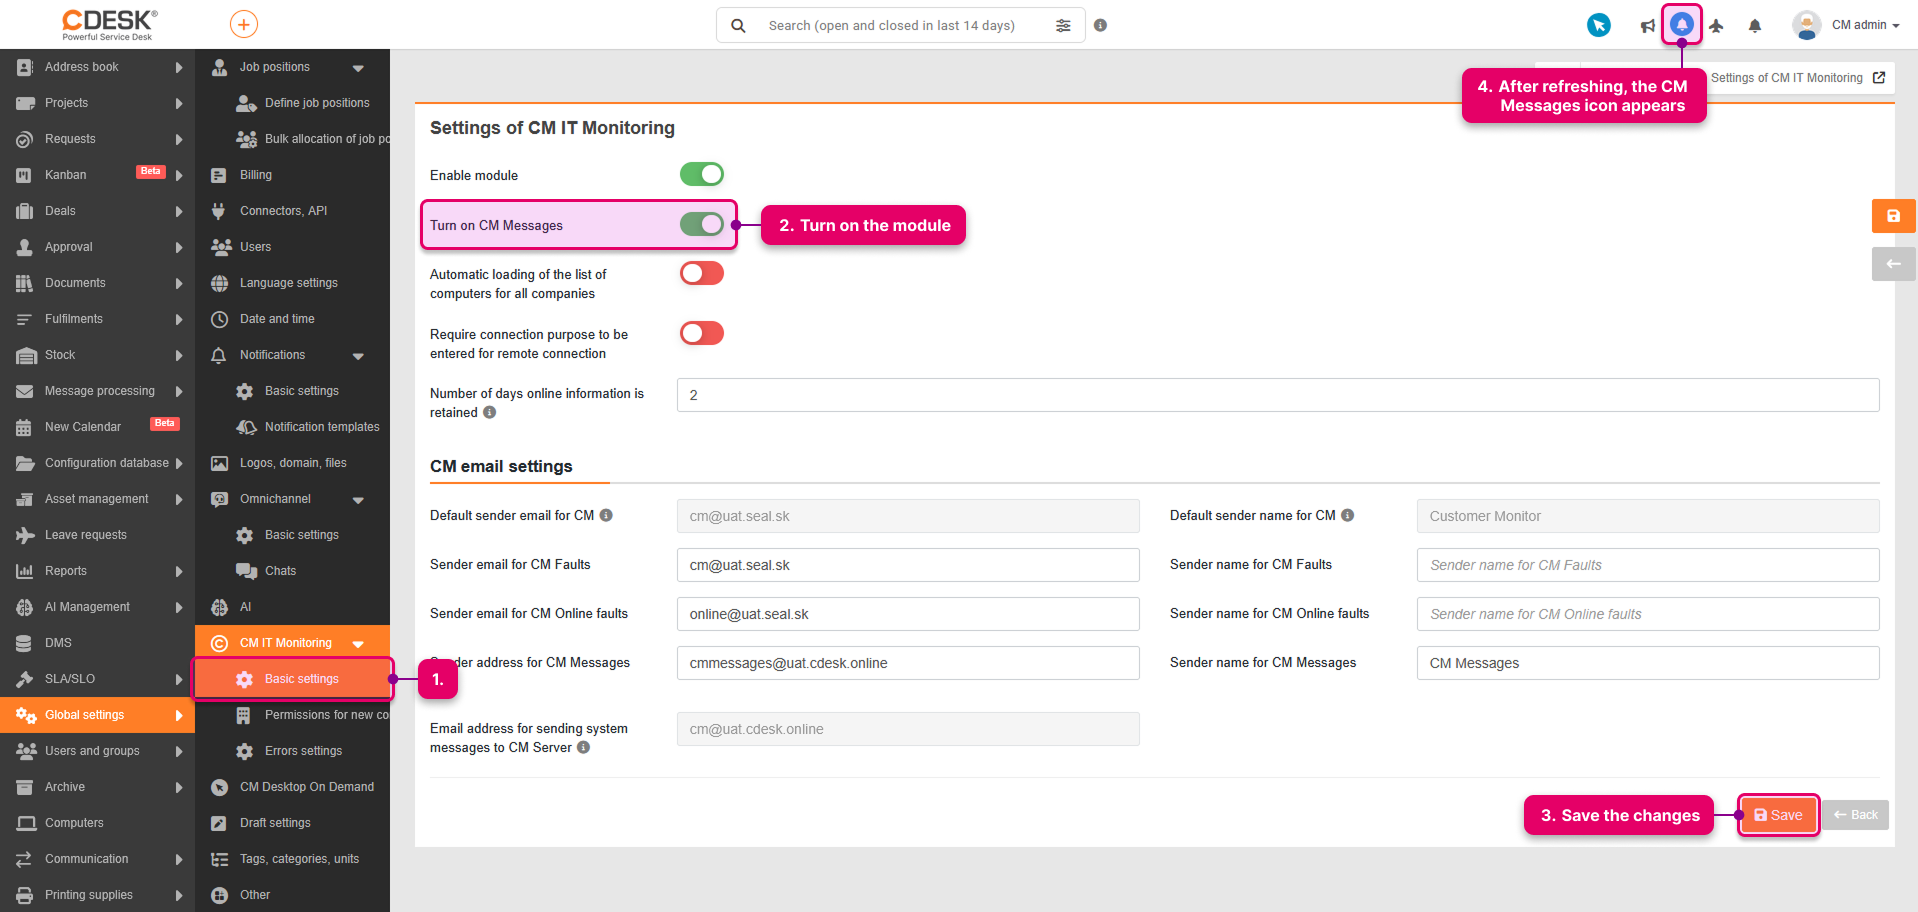Click Sender name for CM Faults field

coord(1648,565)
